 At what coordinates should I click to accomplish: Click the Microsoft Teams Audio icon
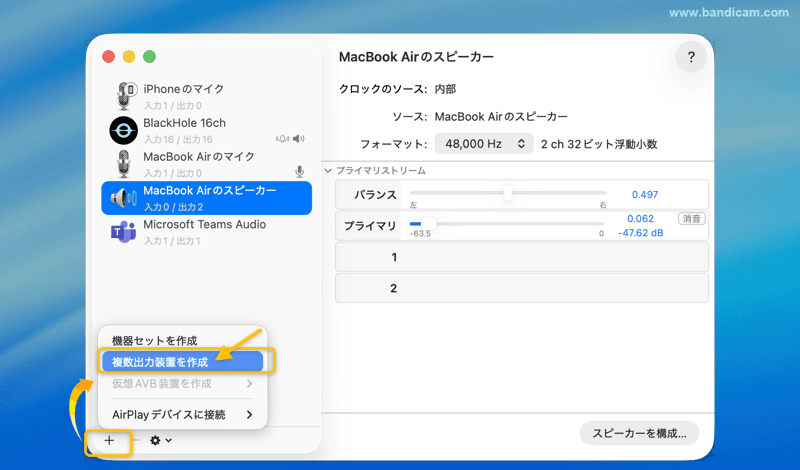click(x=123, y=232)
